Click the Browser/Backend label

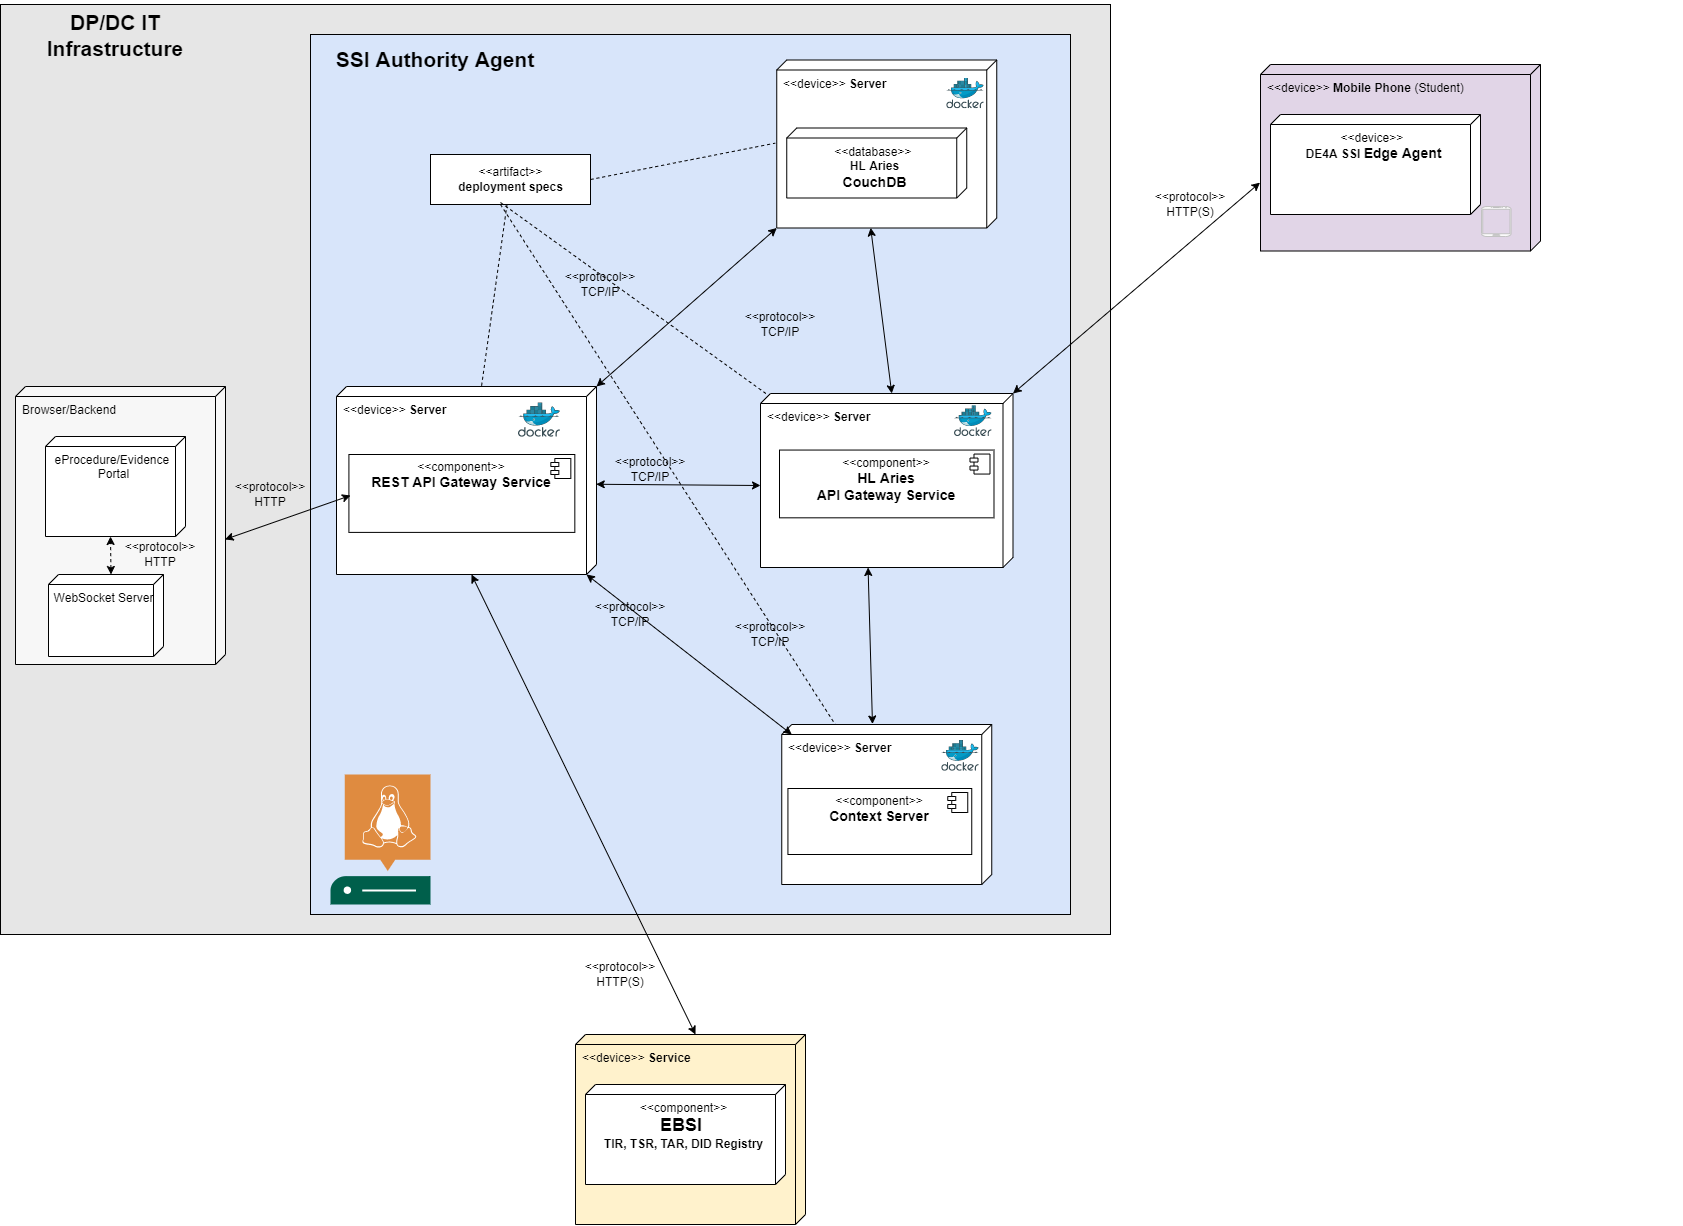tap(69, 410)
